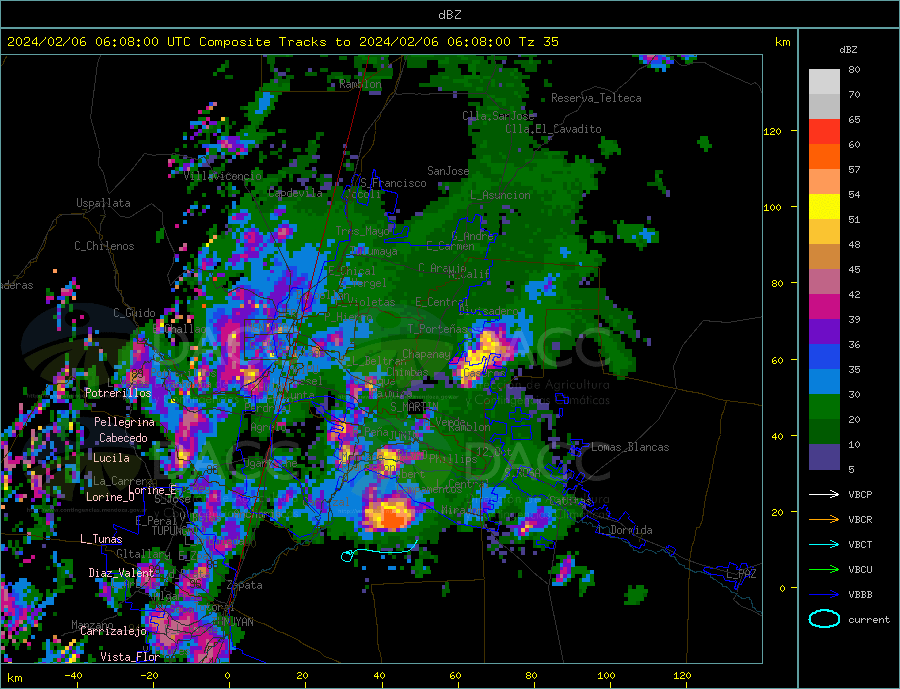This screenshot has height=689, width=900.
Task: Click the L_Asuncion place label
Action: pos(501,195)
